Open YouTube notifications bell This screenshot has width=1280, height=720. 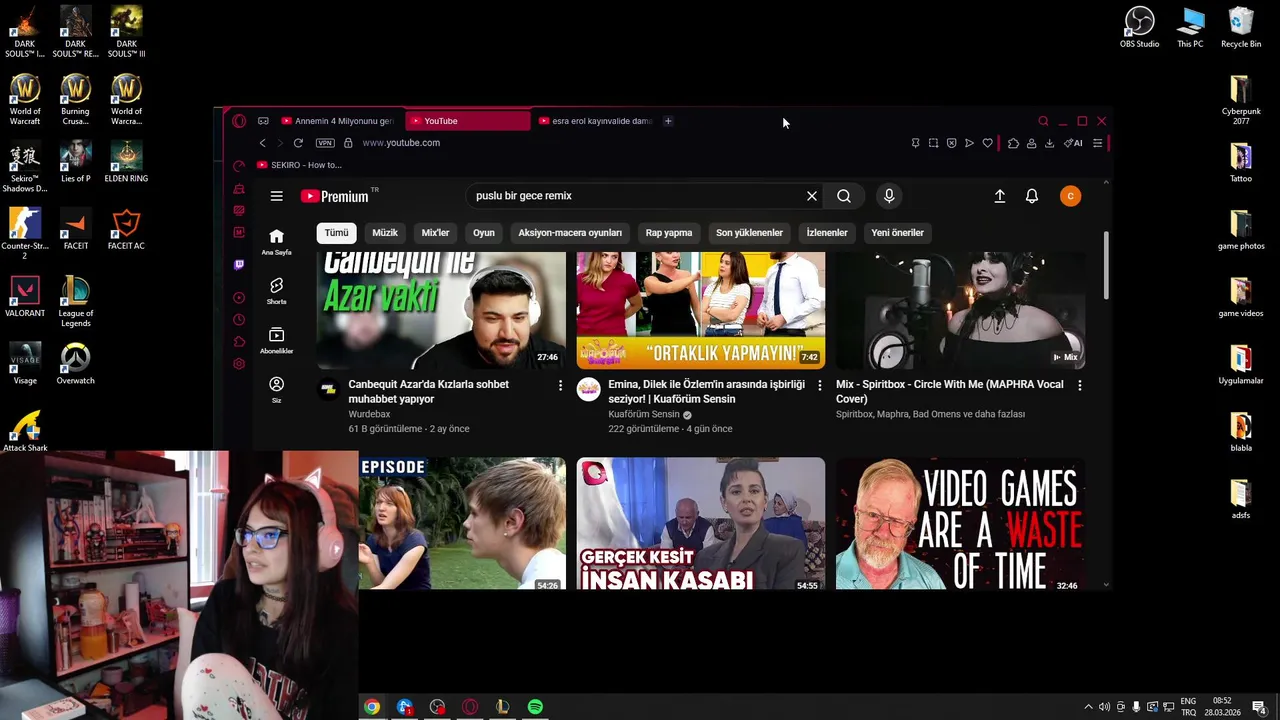click(1032, 196)
